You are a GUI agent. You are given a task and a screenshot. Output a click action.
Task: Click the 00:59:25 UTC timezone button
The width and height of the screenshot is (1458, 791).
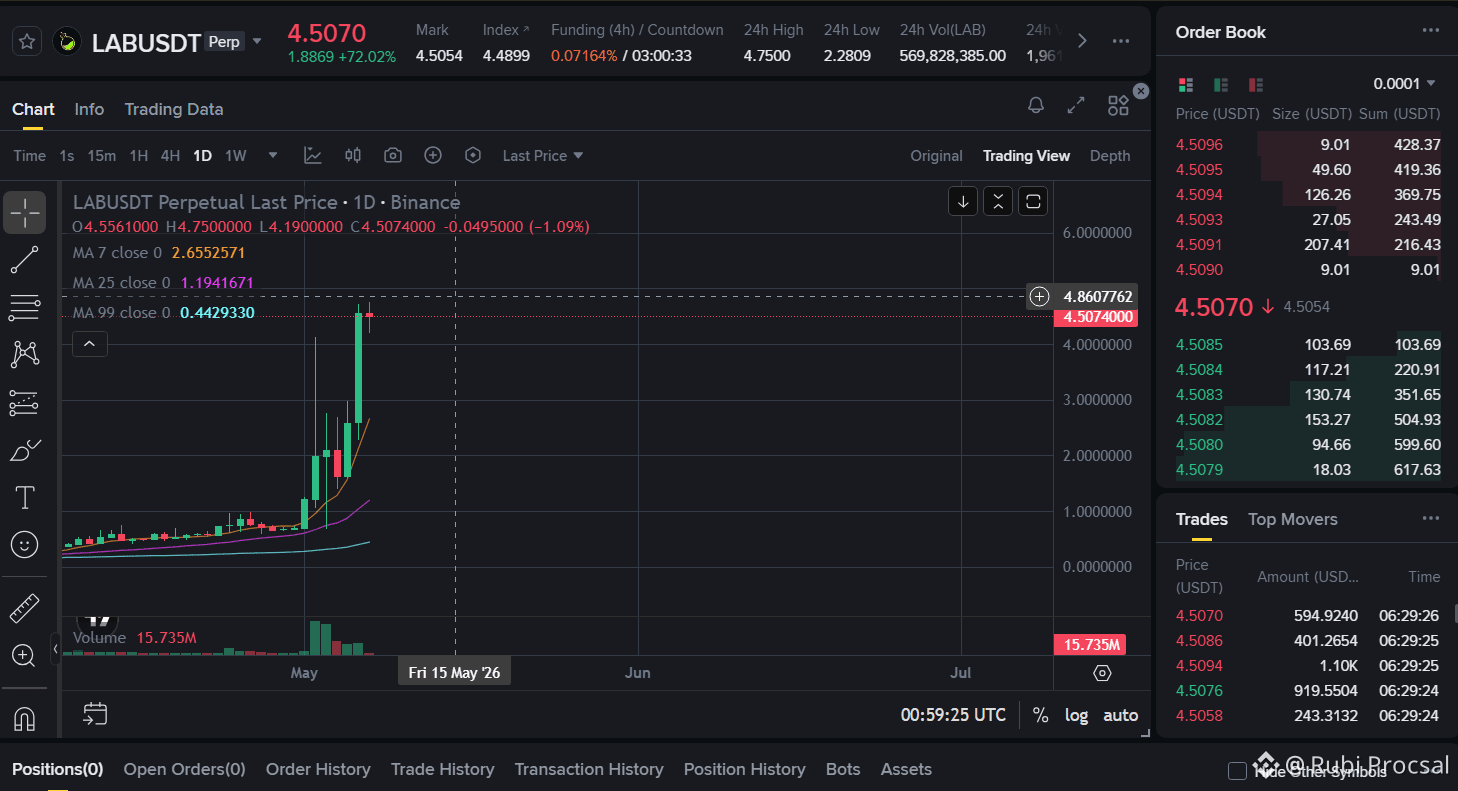point(953,715)
